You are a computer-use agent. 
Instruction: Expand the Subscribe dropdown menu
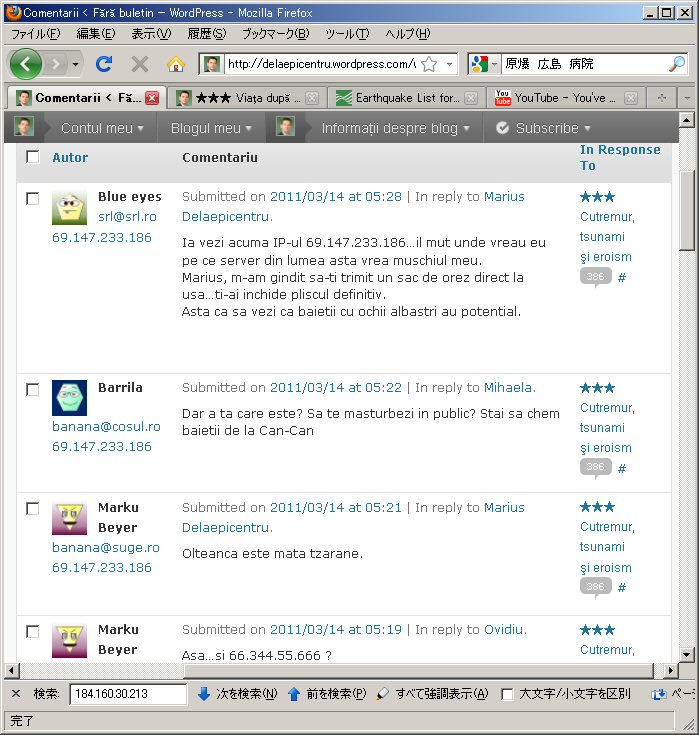pos(543,128)
